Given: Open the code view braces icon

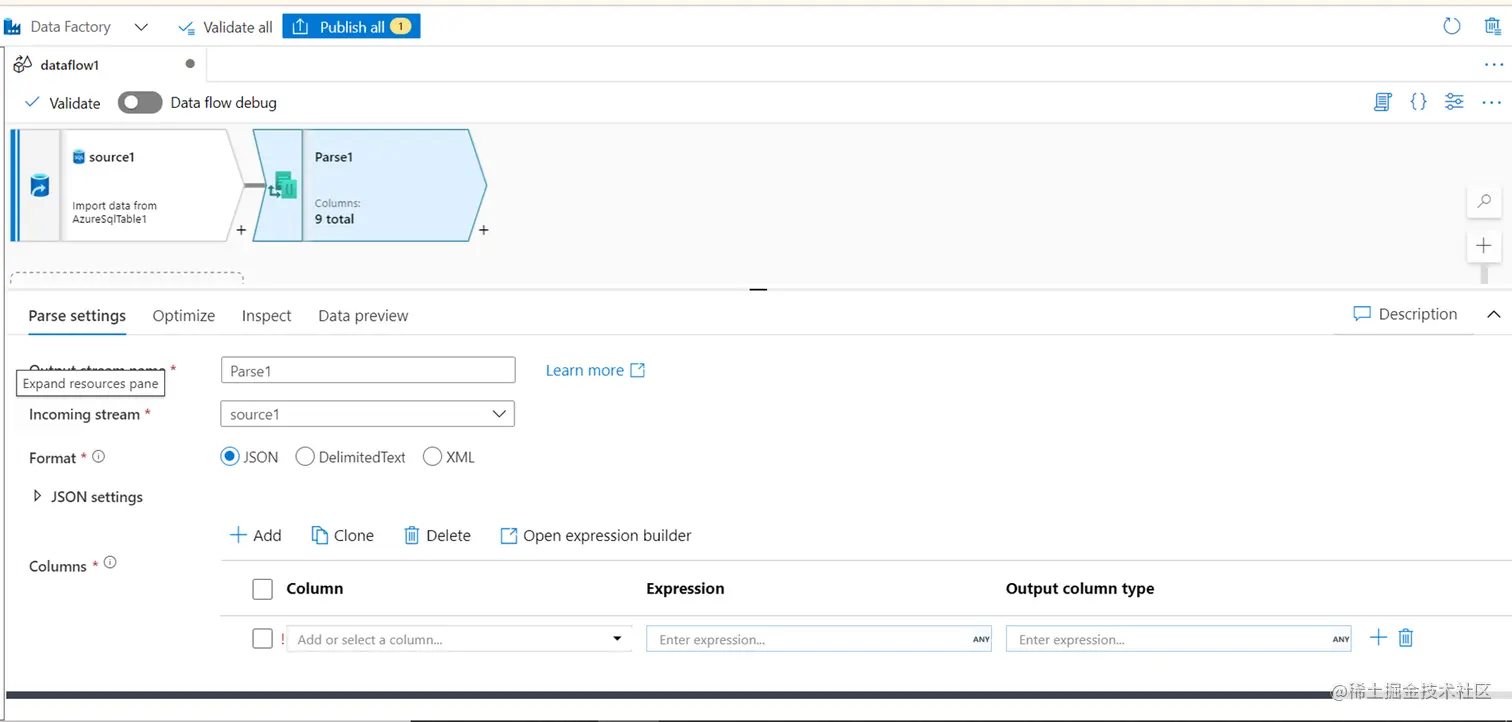Looking at the screenshot, I should point(1418,102).
